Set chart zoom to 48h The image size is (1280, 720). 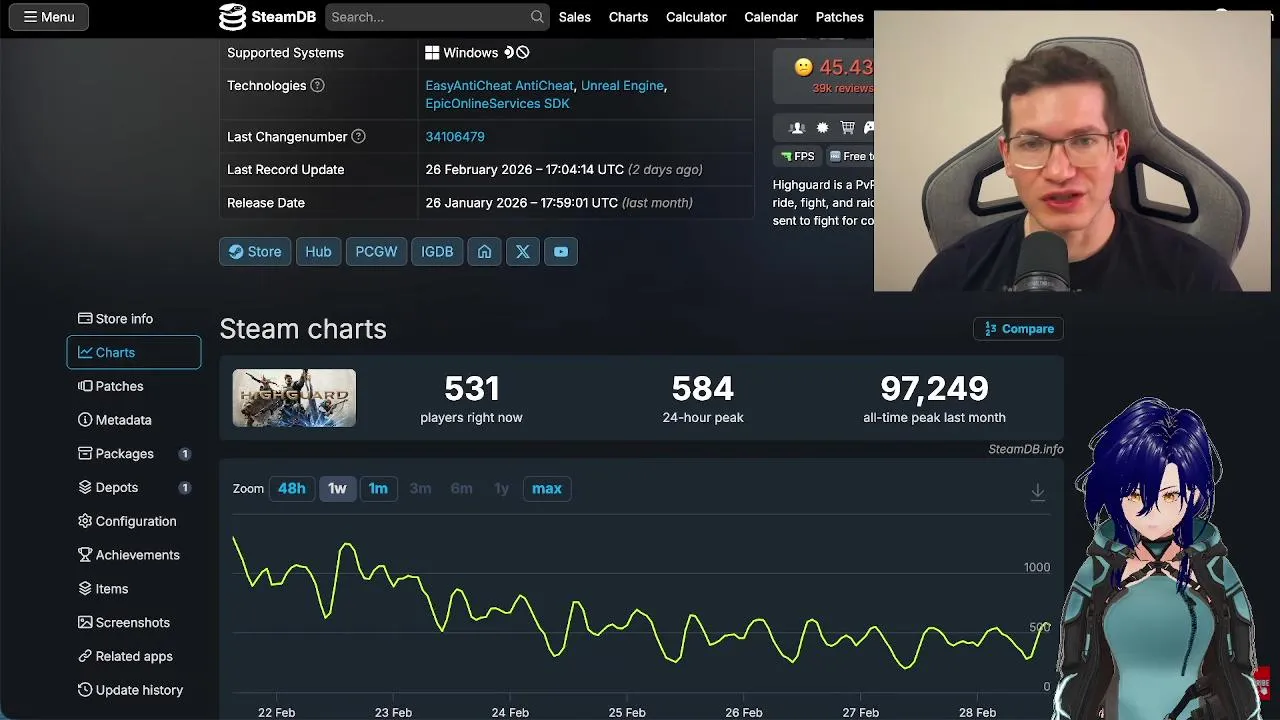pos(292,489)
